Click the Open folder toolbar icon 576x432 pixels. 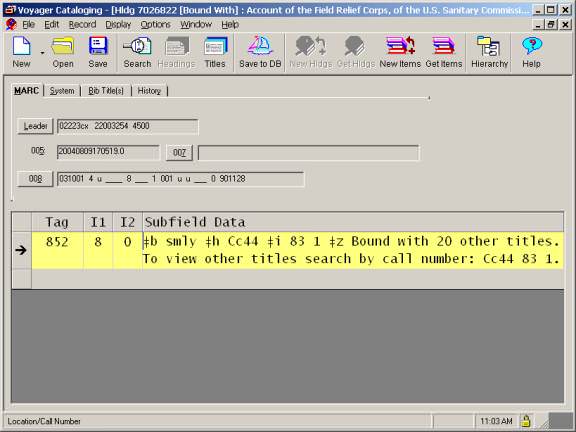point(63,52)
